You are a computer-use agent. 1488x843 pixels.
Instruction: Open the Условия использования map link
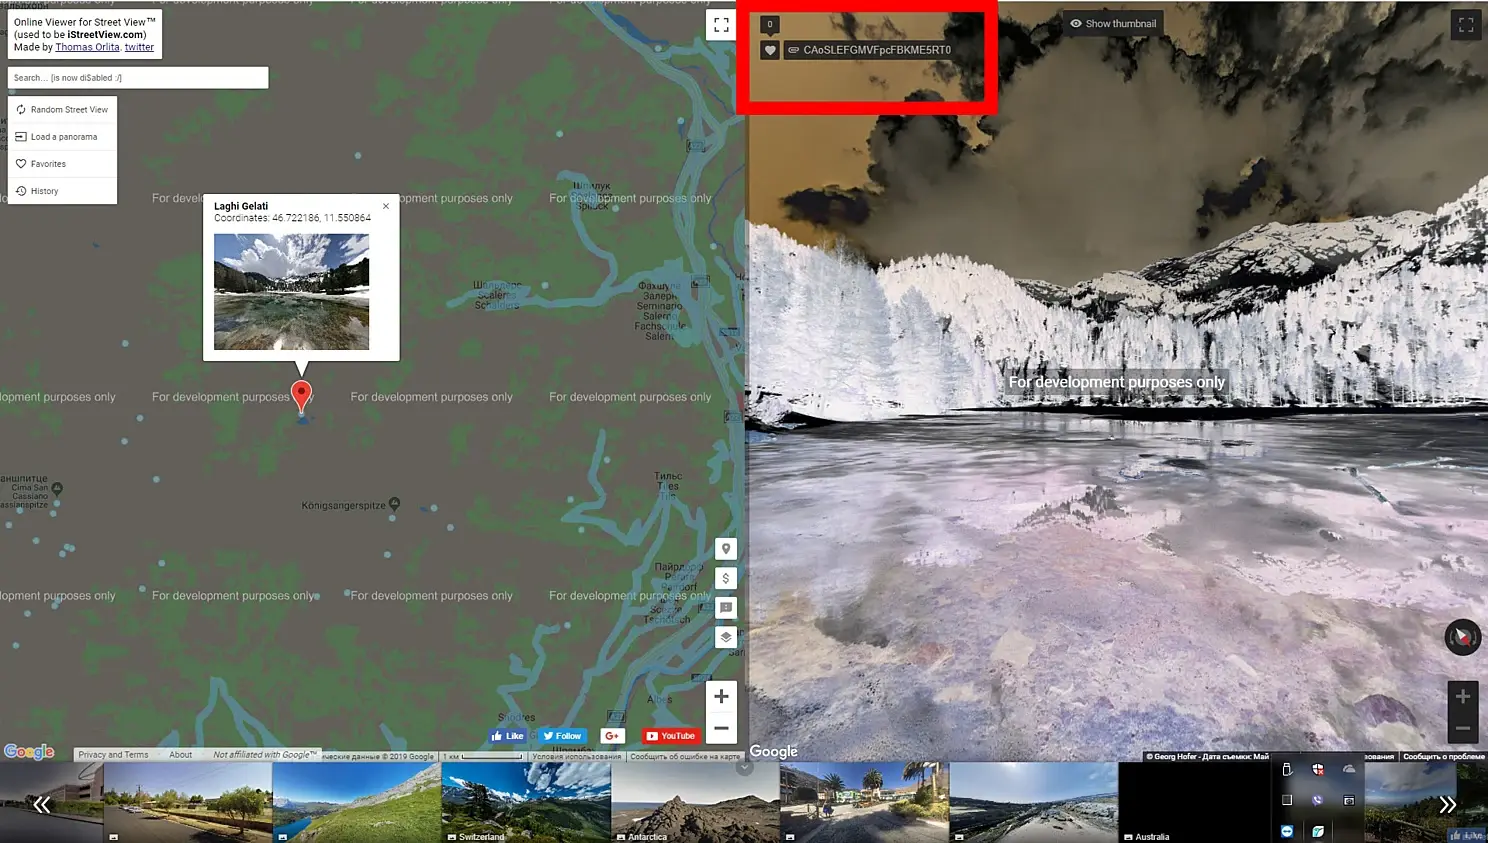[576, 757]
